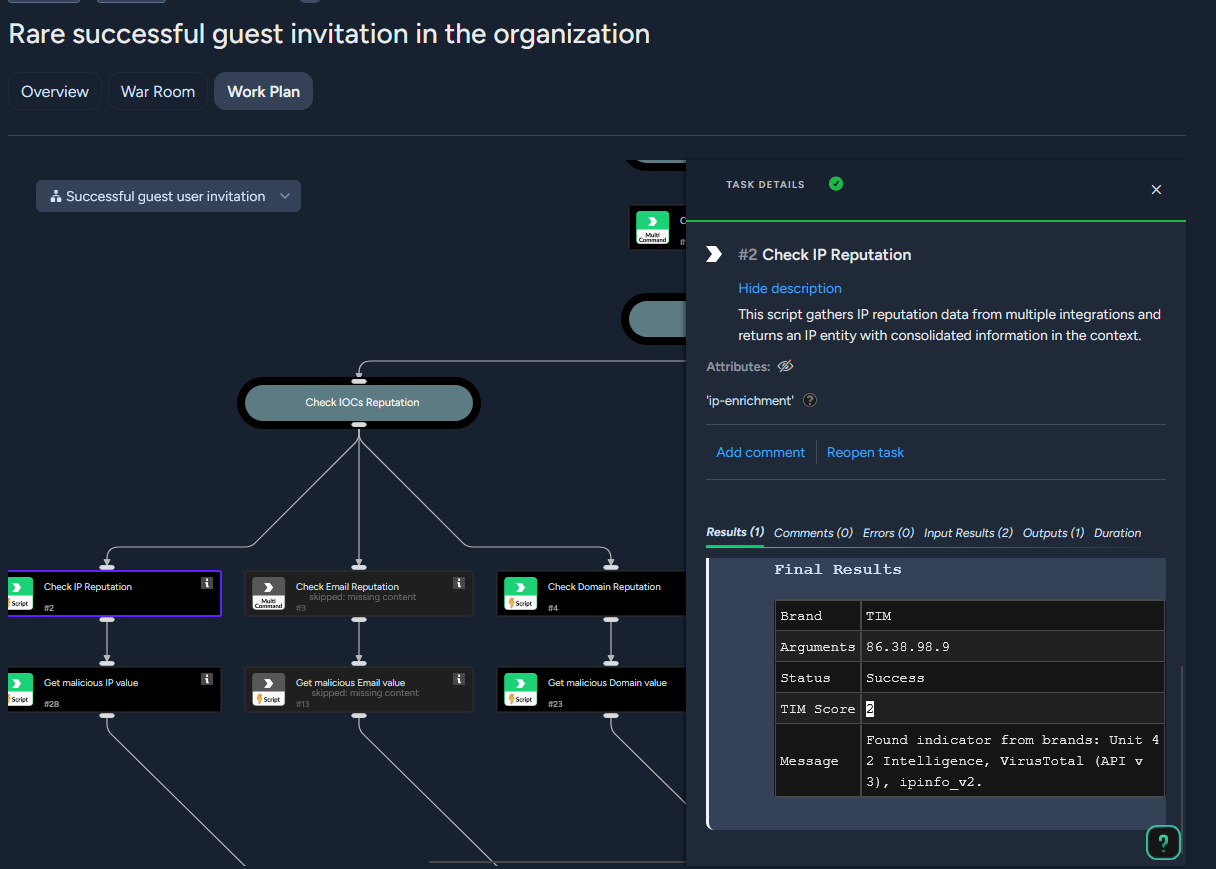This screenshot has width=1216, height=869.
Task: Click the Success value in the Status row
Action: 895,678
